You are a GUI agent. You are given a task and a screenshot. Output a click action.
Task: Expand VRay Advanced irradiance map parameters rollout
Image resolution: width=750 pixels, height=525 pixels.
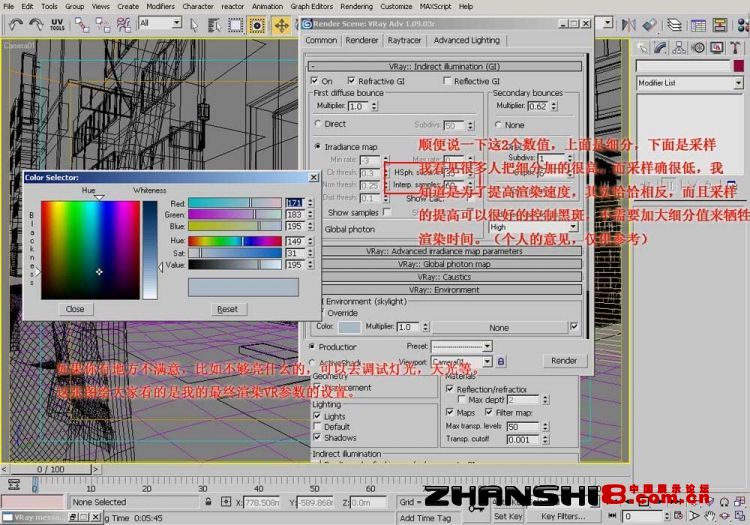point(444,251)
